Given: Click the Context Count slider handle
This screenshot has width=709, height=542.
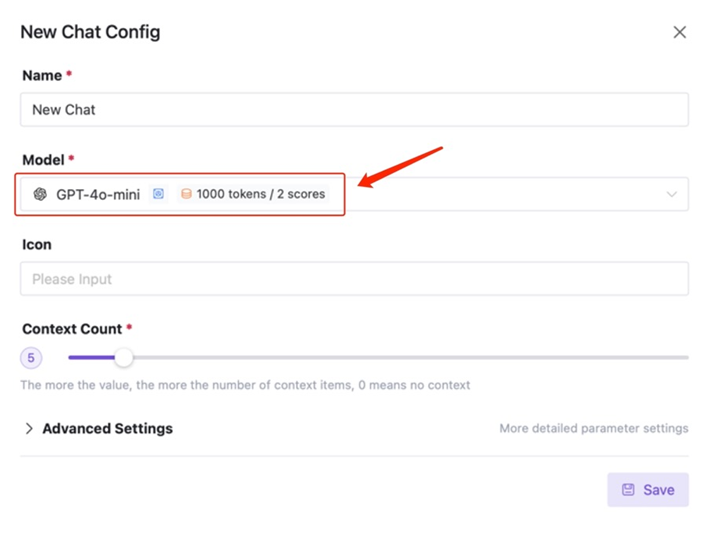Looking at the screenshot, I should tap(123, 358).
